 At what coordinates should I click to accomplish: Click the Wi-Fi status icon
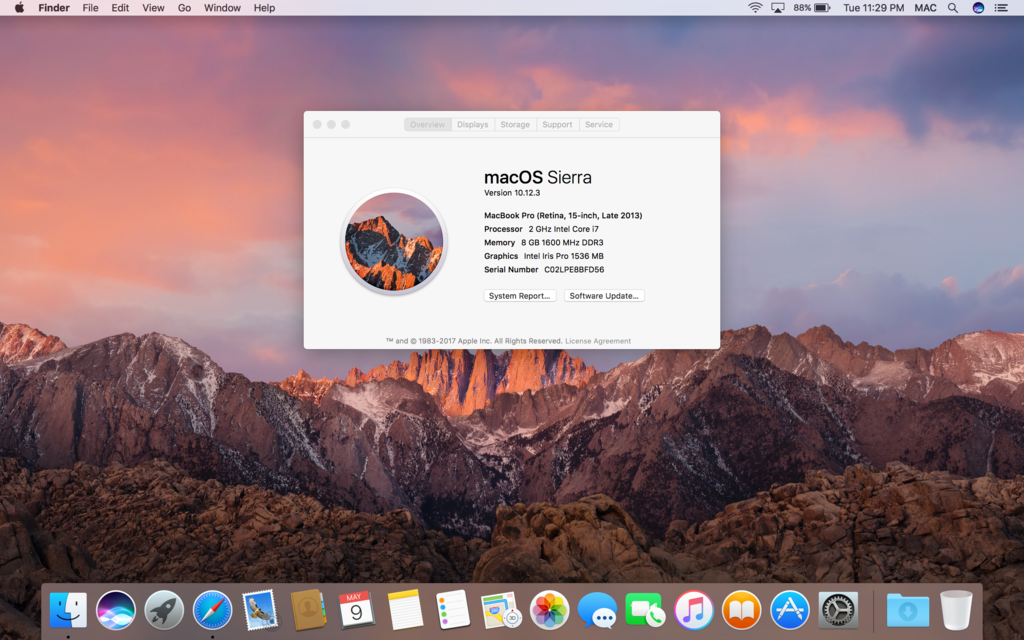click(755, 8)
